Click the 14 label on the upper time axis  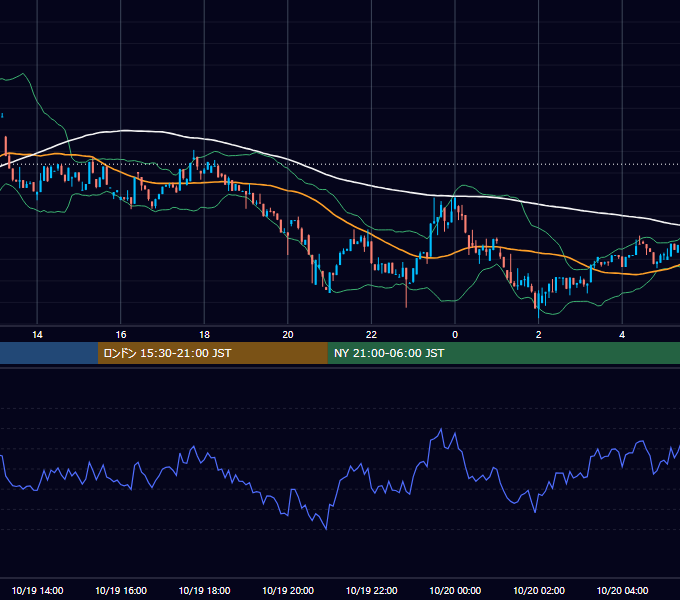pos(37,335)
